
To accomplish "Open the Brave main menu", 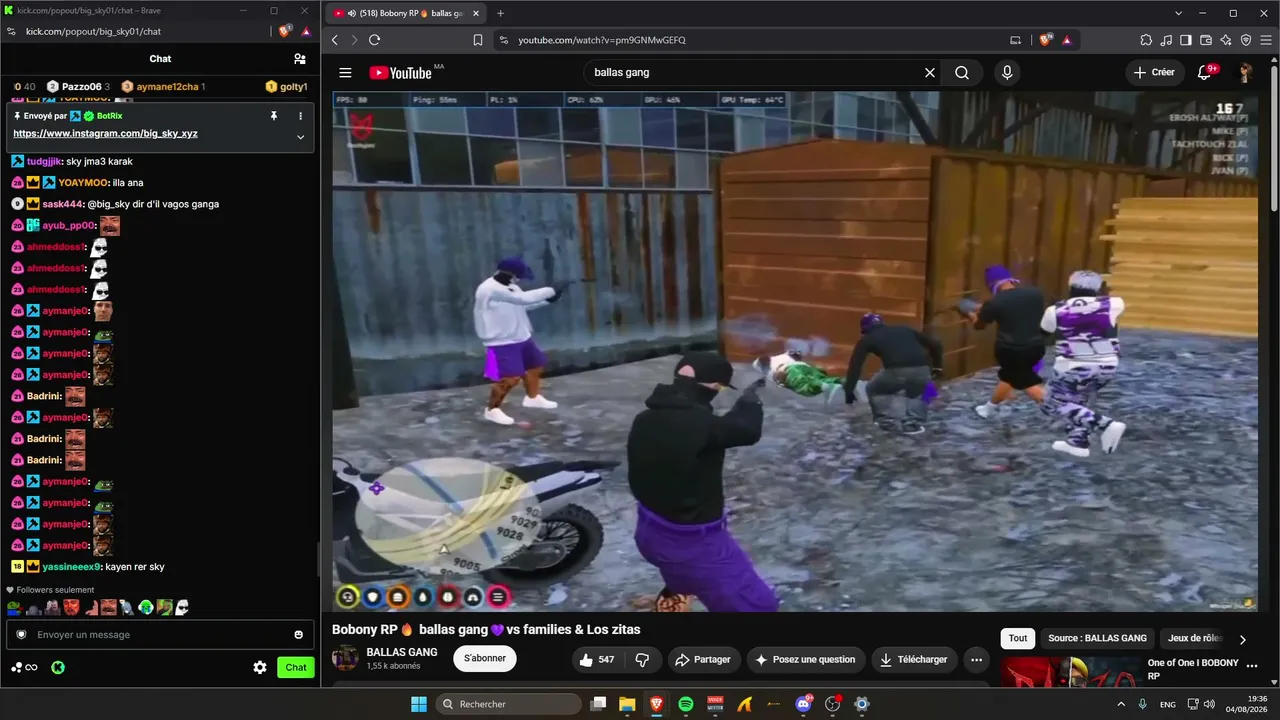I will (x=1266, y=40).
